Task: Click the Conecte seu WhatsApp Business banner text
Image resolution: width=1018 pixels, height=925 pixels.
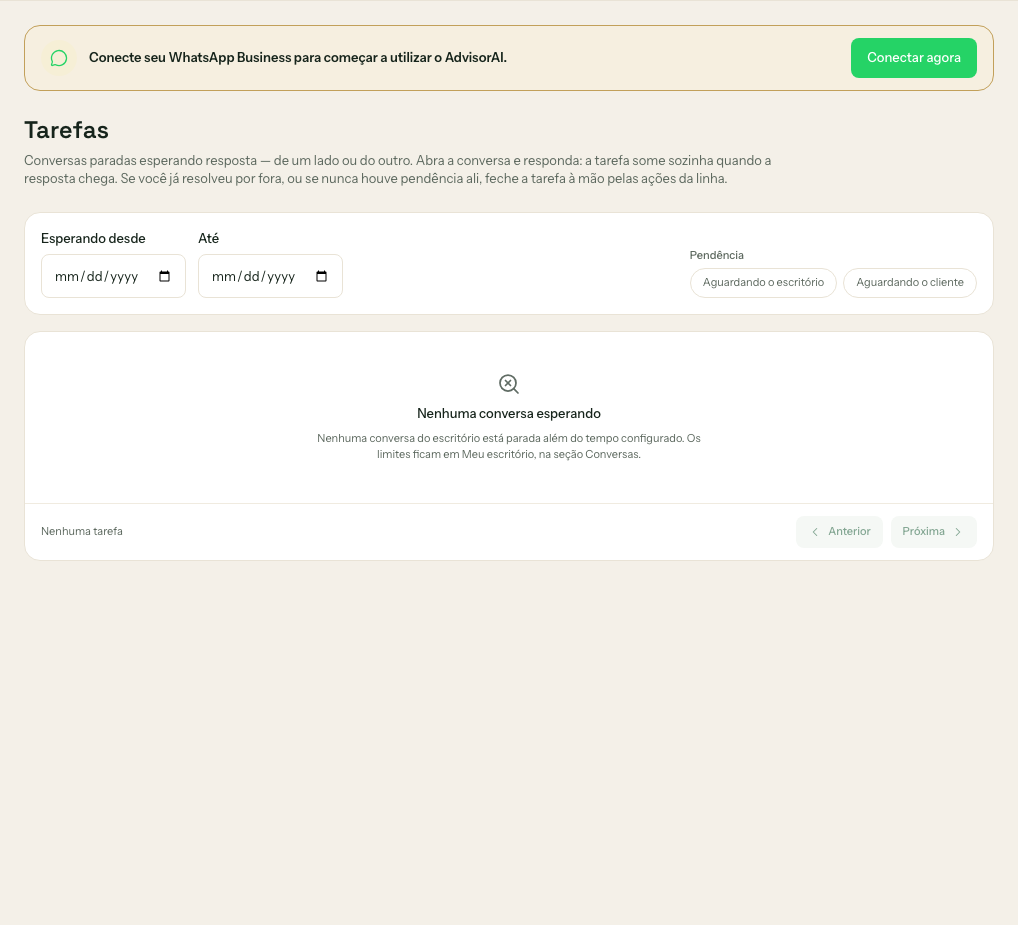Action: tap(298, 58)
